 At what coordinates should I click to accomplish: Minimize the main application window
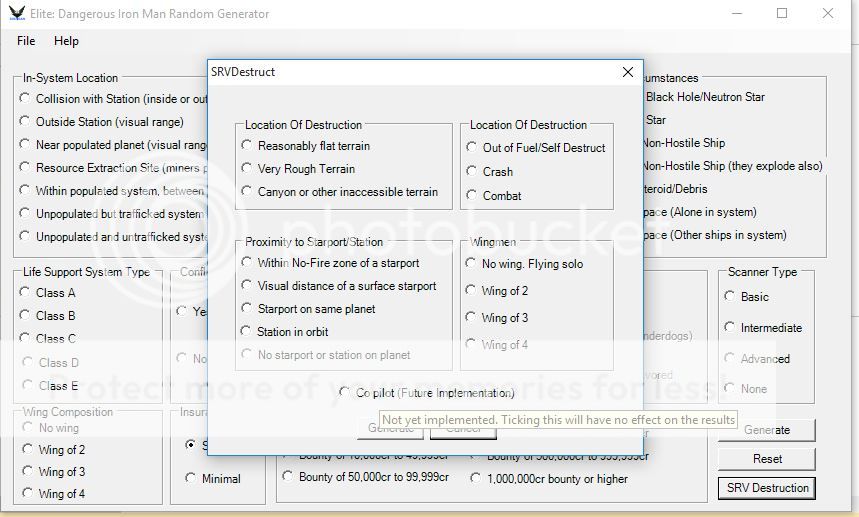(x=737, y=13)
